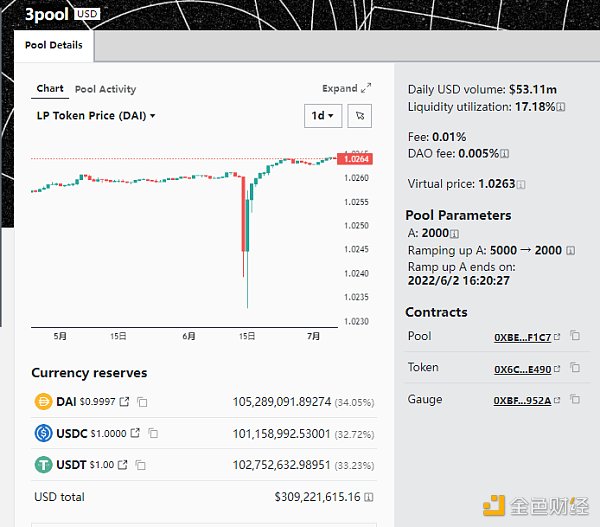Open USDT token external link icon
Viewport: 600px width, 527px height.
122,465
